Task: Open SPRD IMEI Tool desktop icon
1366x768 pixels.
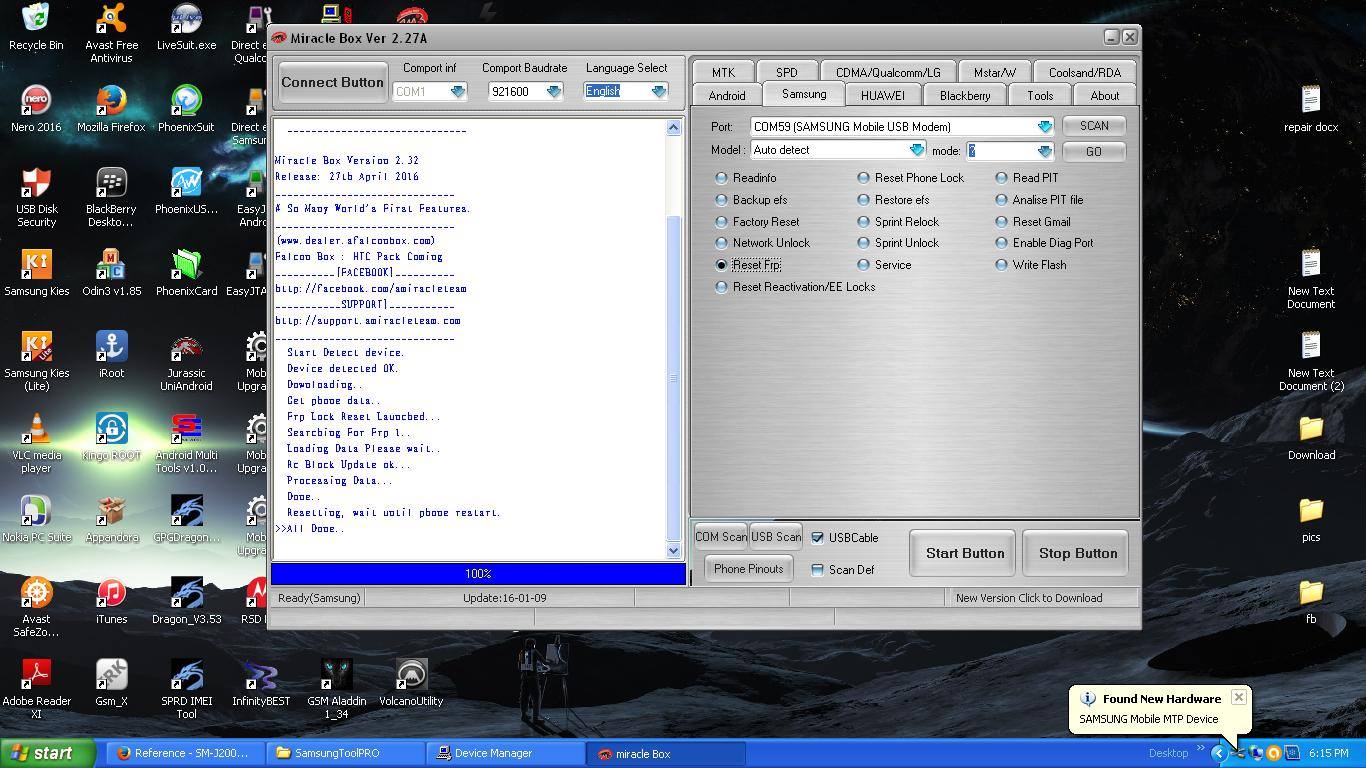Action: pos(186,689)
